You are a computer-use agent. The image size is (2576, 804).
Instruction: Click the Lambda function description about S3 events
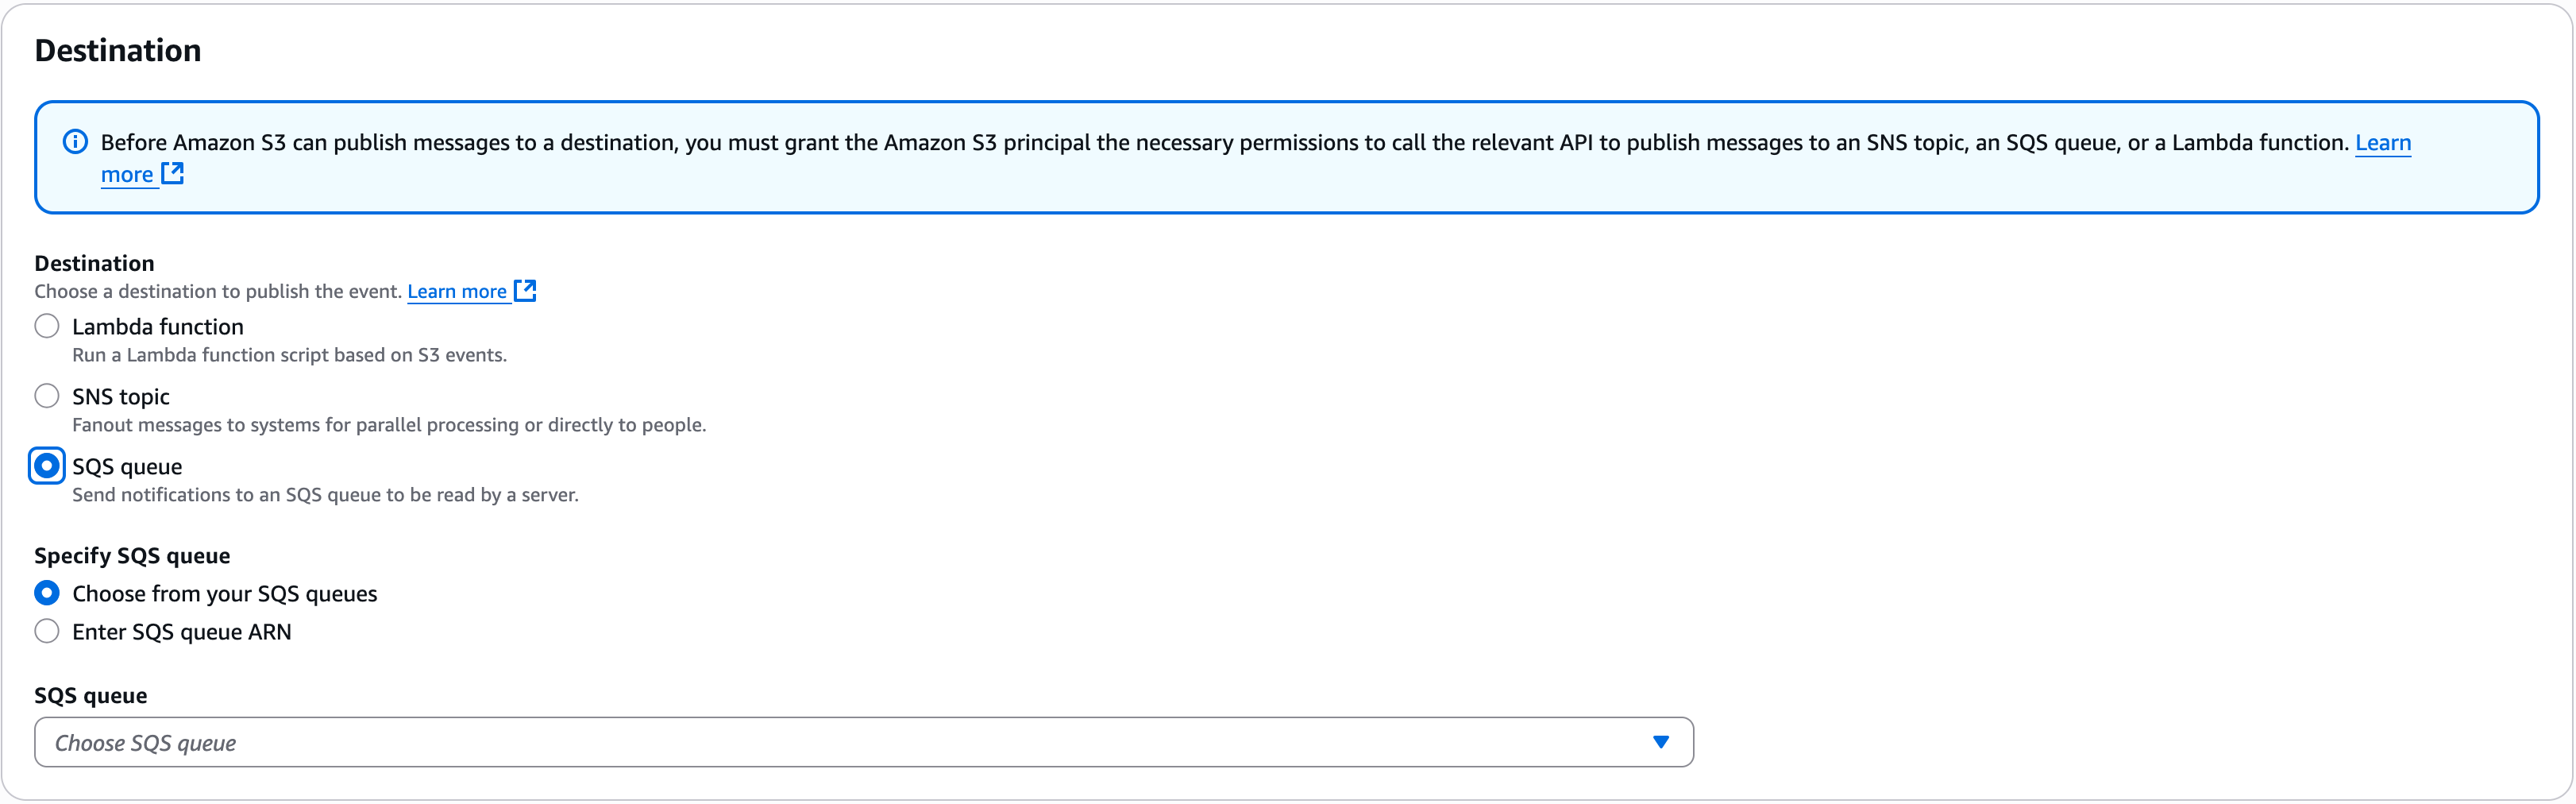point(289,355)
